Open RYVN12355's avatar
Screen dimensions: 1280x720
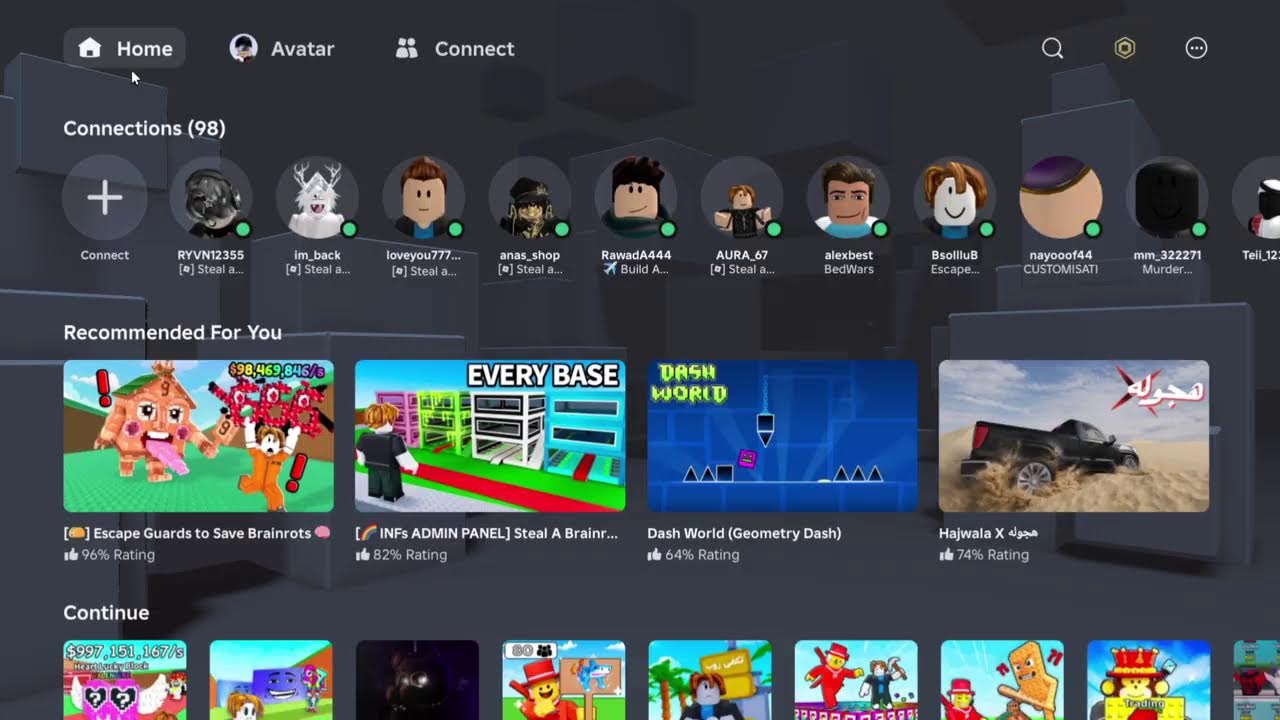click(211, 197)
